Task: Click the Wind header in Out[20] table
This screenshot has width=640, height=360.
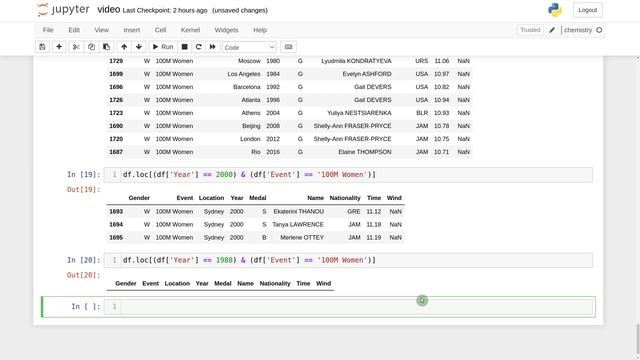Action: coord(324,283)
